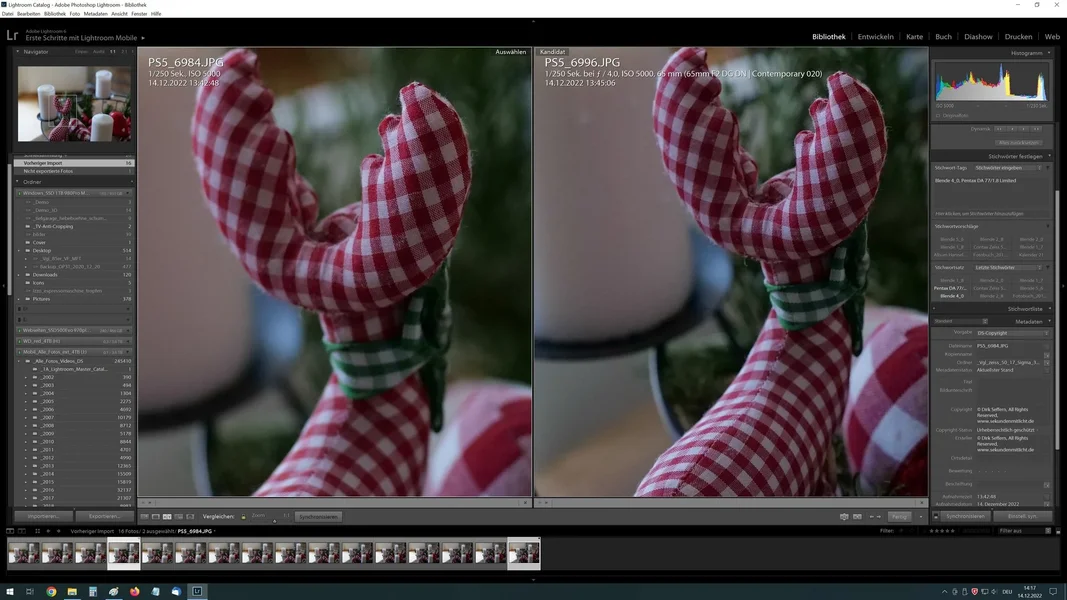
Task: Open the Stichwort-Tags dropdown
Action: 1008,167
